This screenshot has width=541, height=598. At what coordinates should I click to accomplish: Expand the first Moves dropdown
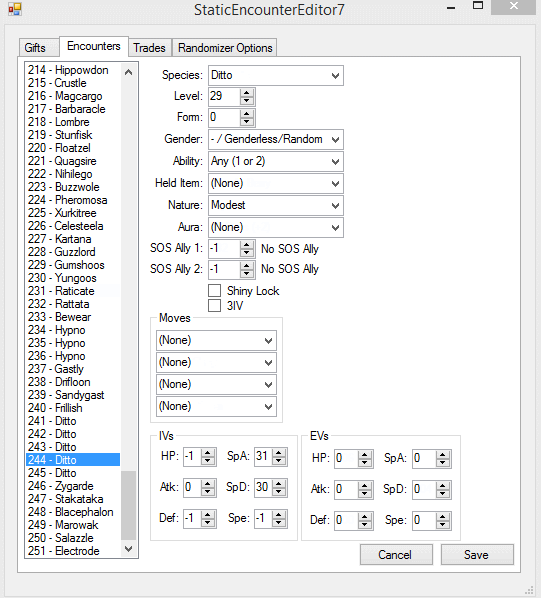pos(216,340)
